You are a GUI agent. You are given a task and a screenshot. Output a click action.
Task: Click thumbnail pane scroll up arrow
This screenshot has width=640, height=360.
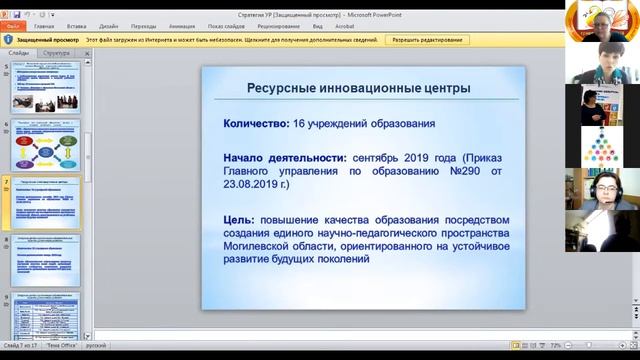87,62
